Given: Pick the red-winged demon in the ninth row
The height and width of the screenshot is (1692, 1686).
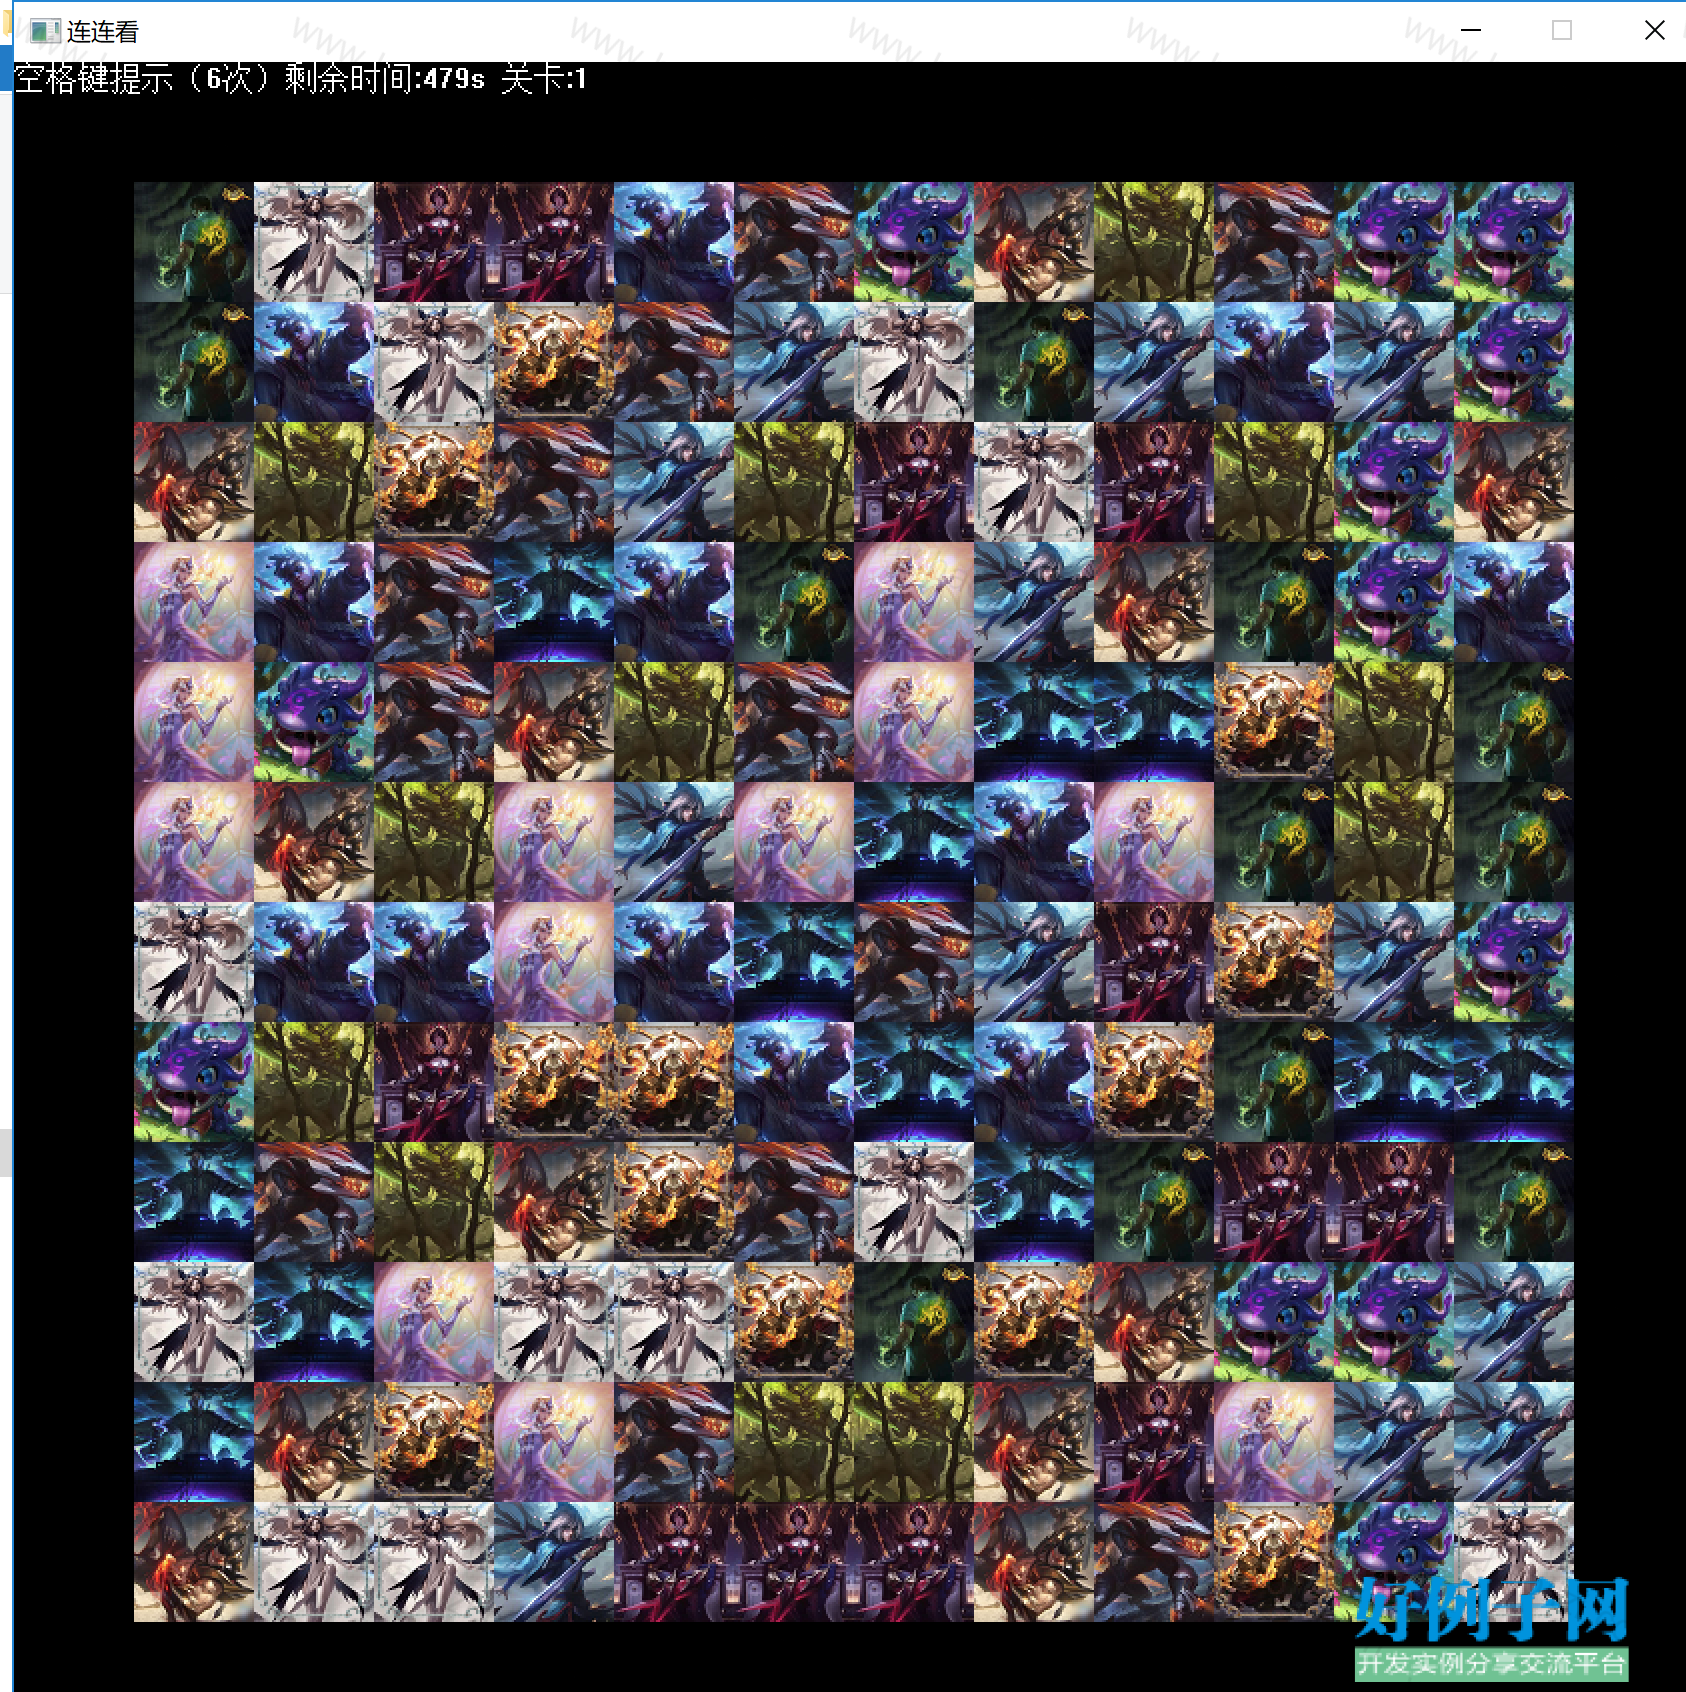Looking at the screenshot, I should tap(554, 1202).
